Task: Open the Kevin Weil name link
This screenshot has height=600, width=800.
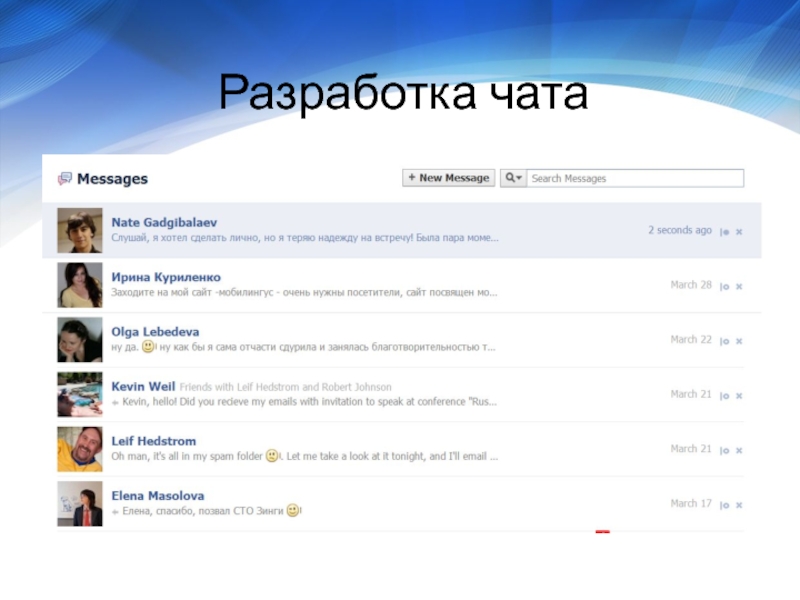Action: click(x=143, y=386)
